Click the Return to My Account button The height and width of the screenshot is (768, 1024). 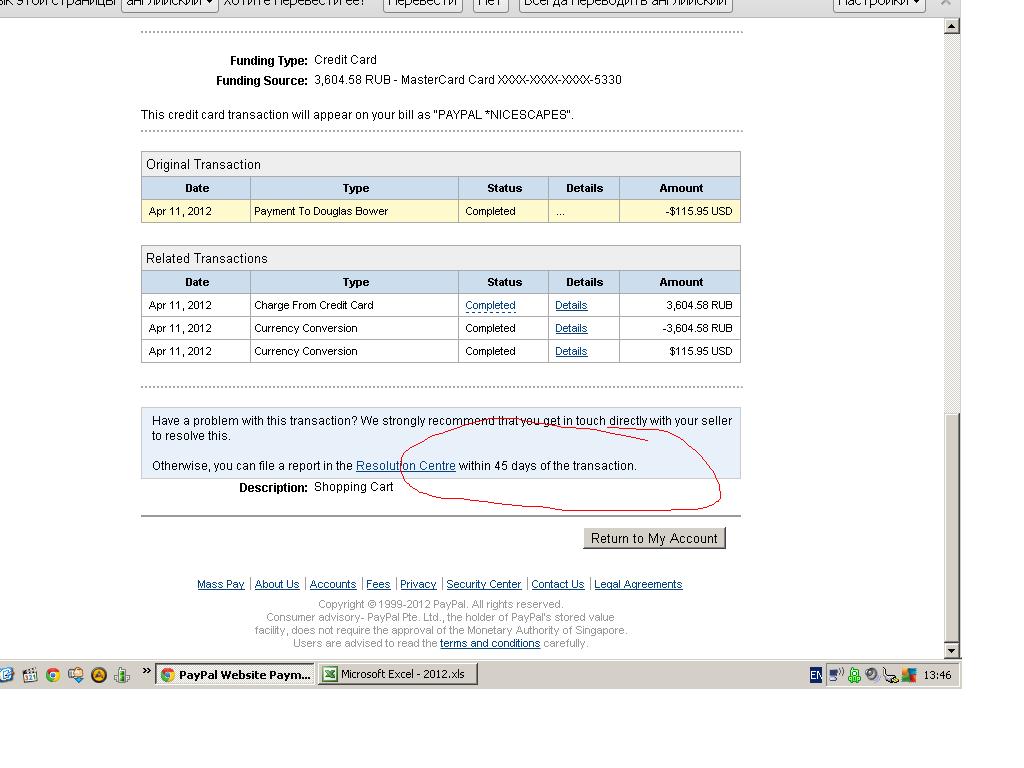[x=654, y=538]
